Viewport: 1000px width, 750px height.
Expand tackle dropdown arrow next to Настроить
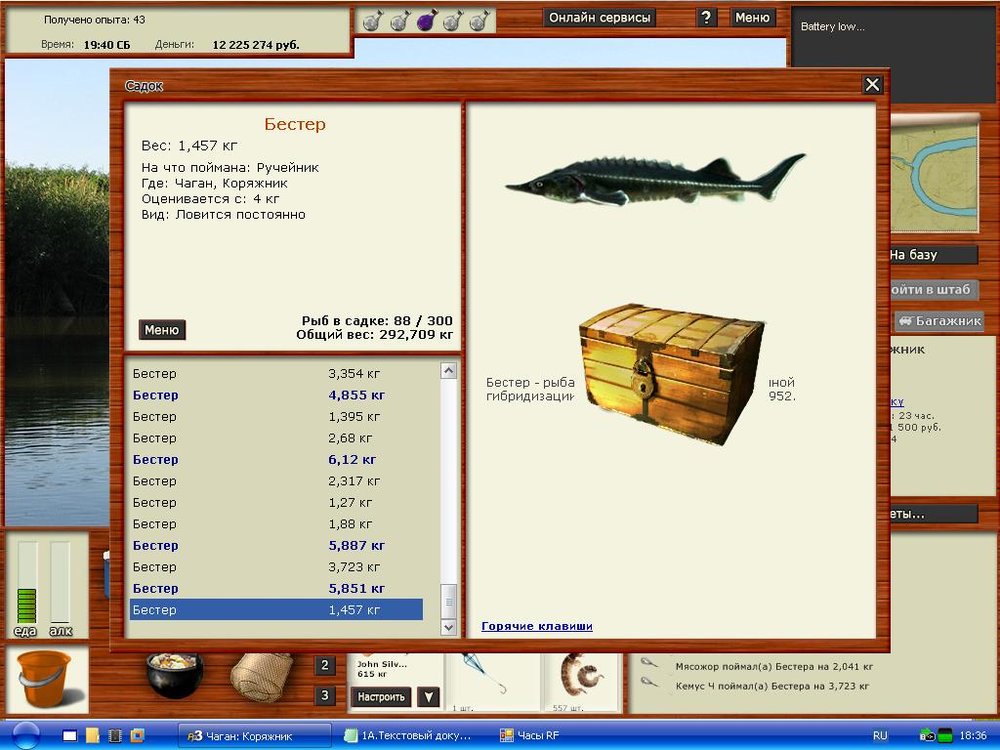(427, 697)
